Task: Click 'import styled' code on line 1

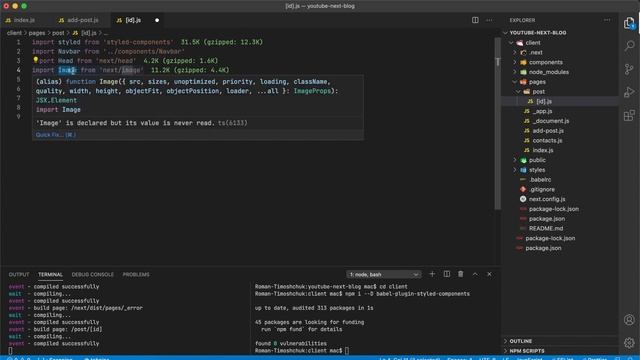Action: click(x=56, y=42)
